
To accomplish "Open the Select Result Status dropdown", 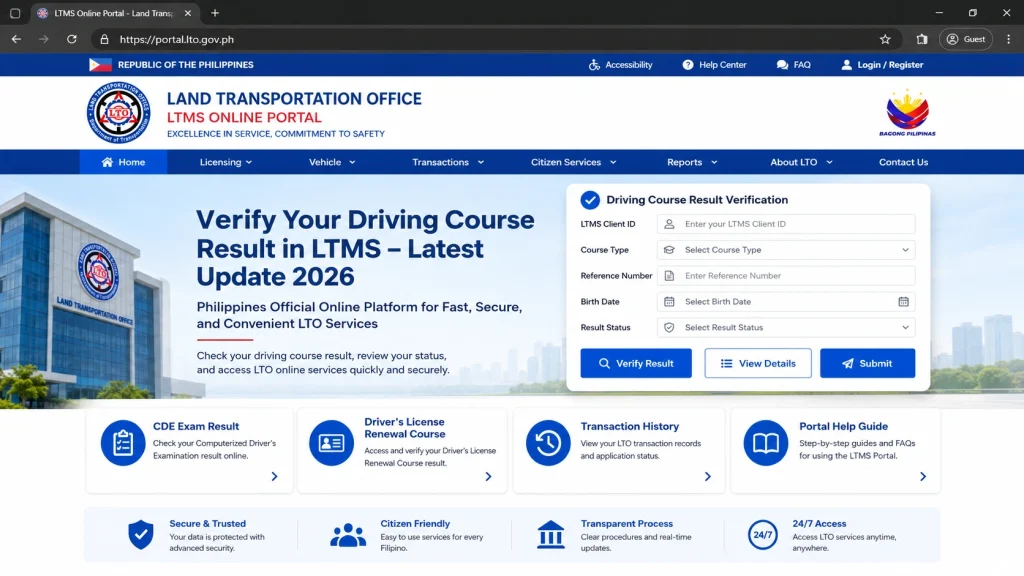I will pyautogui.click(x=786, y=328).
